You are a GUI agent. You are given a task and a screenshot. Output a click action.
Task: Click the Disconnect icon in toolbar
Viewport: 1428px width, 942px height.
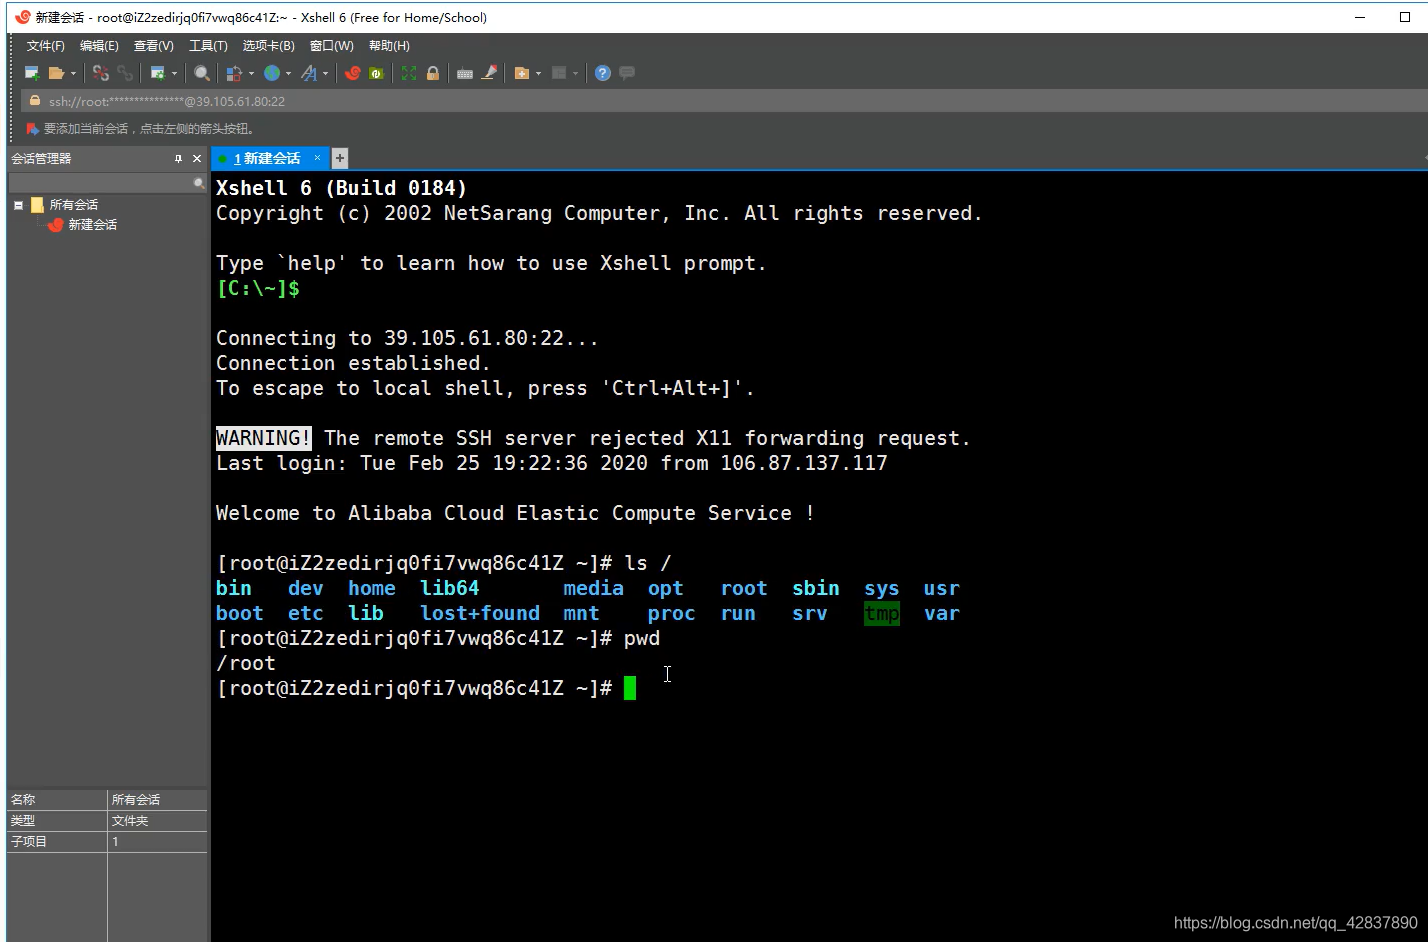[101, 73]
